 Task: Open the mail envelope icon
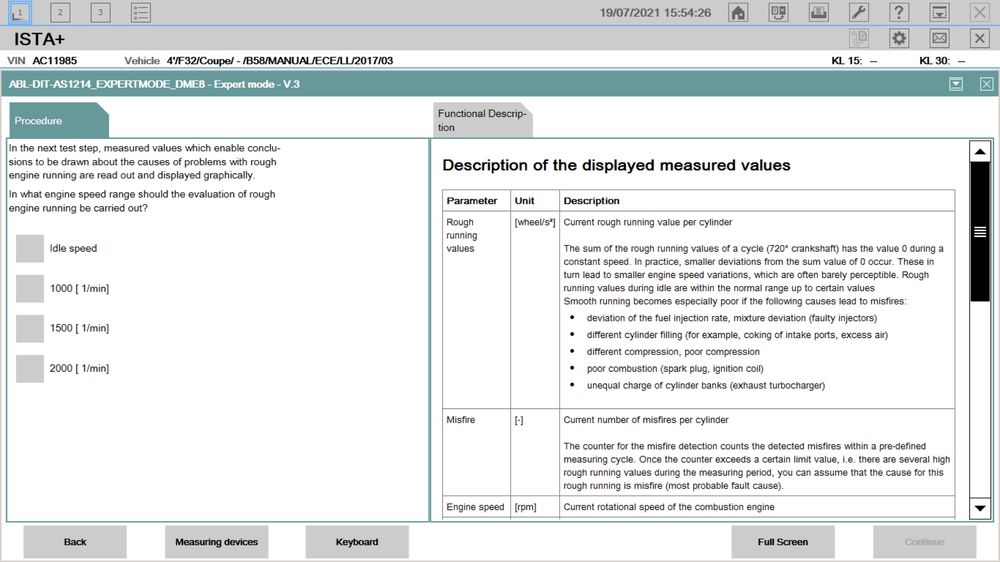(939, 38)
